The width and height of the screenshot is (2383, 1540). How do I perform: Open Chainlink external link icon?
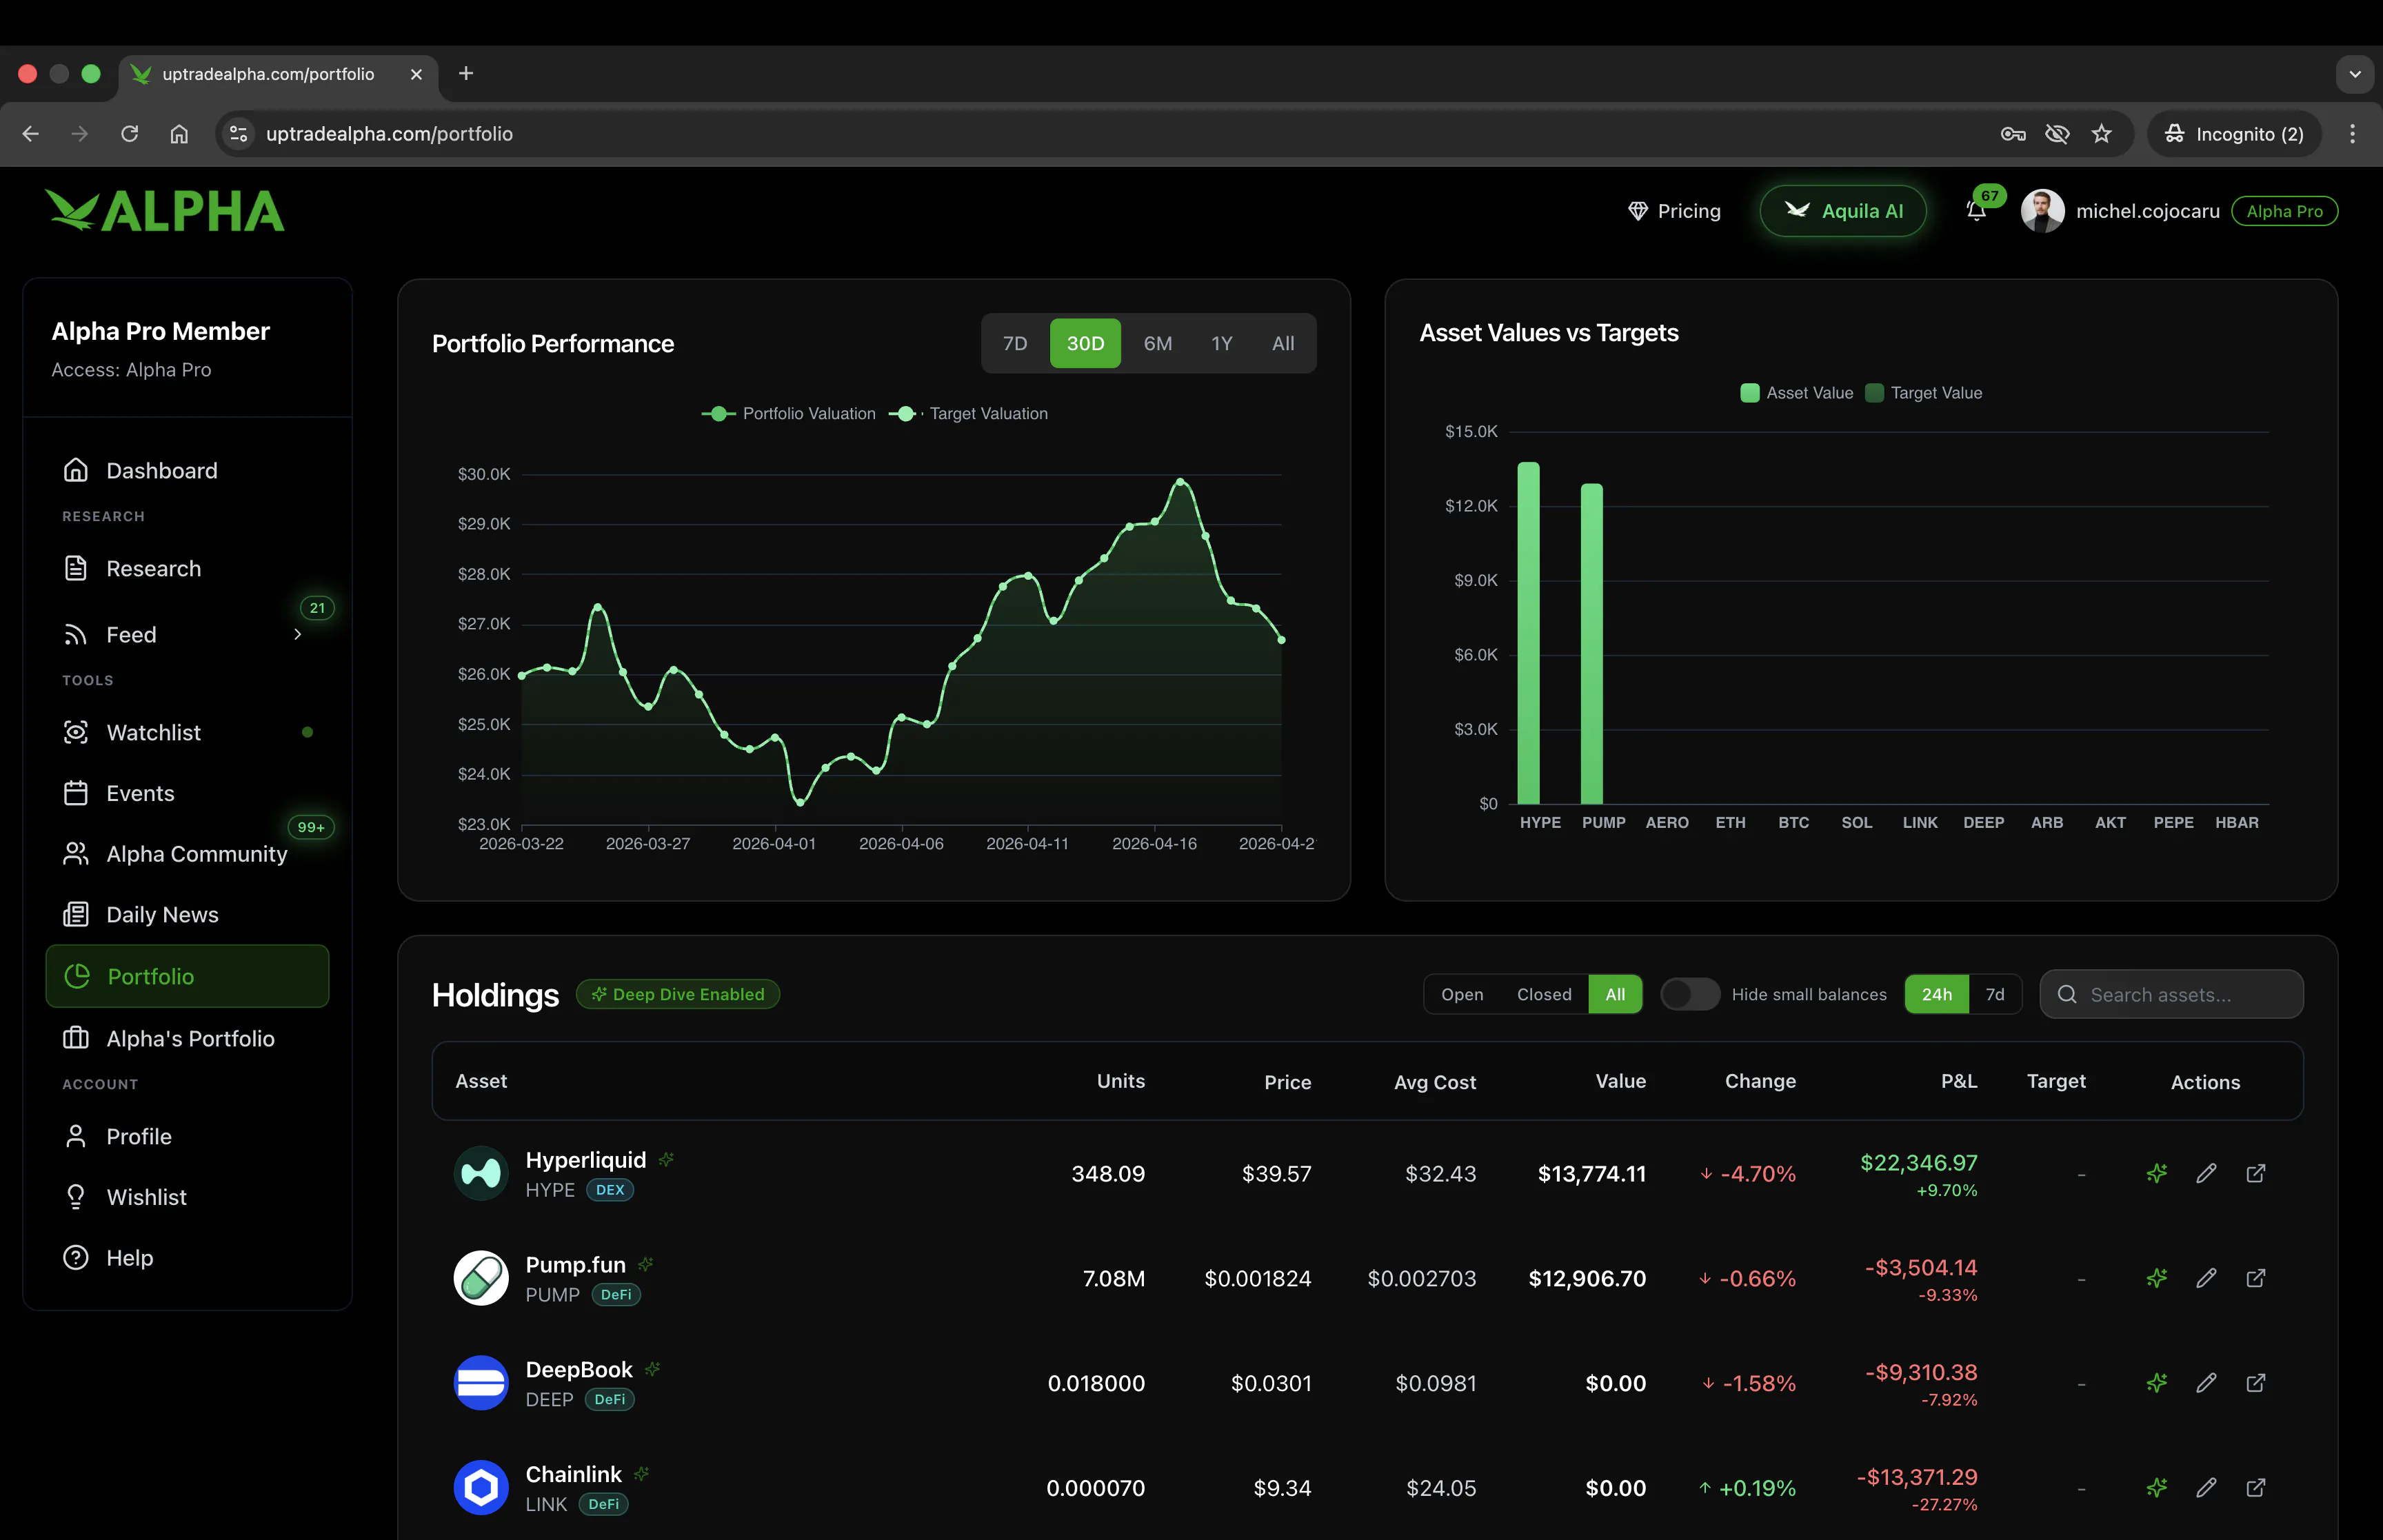tap(2256, 1488)
